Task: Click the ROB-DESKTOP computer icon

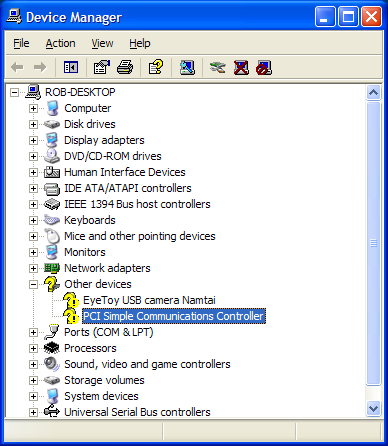Action: point(33,92)
